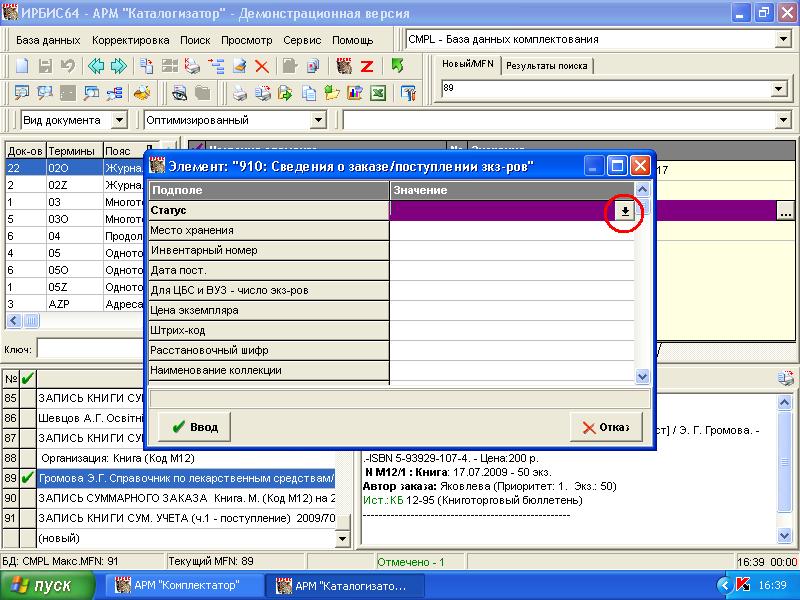Open the Сервис menu

[302, 40]
